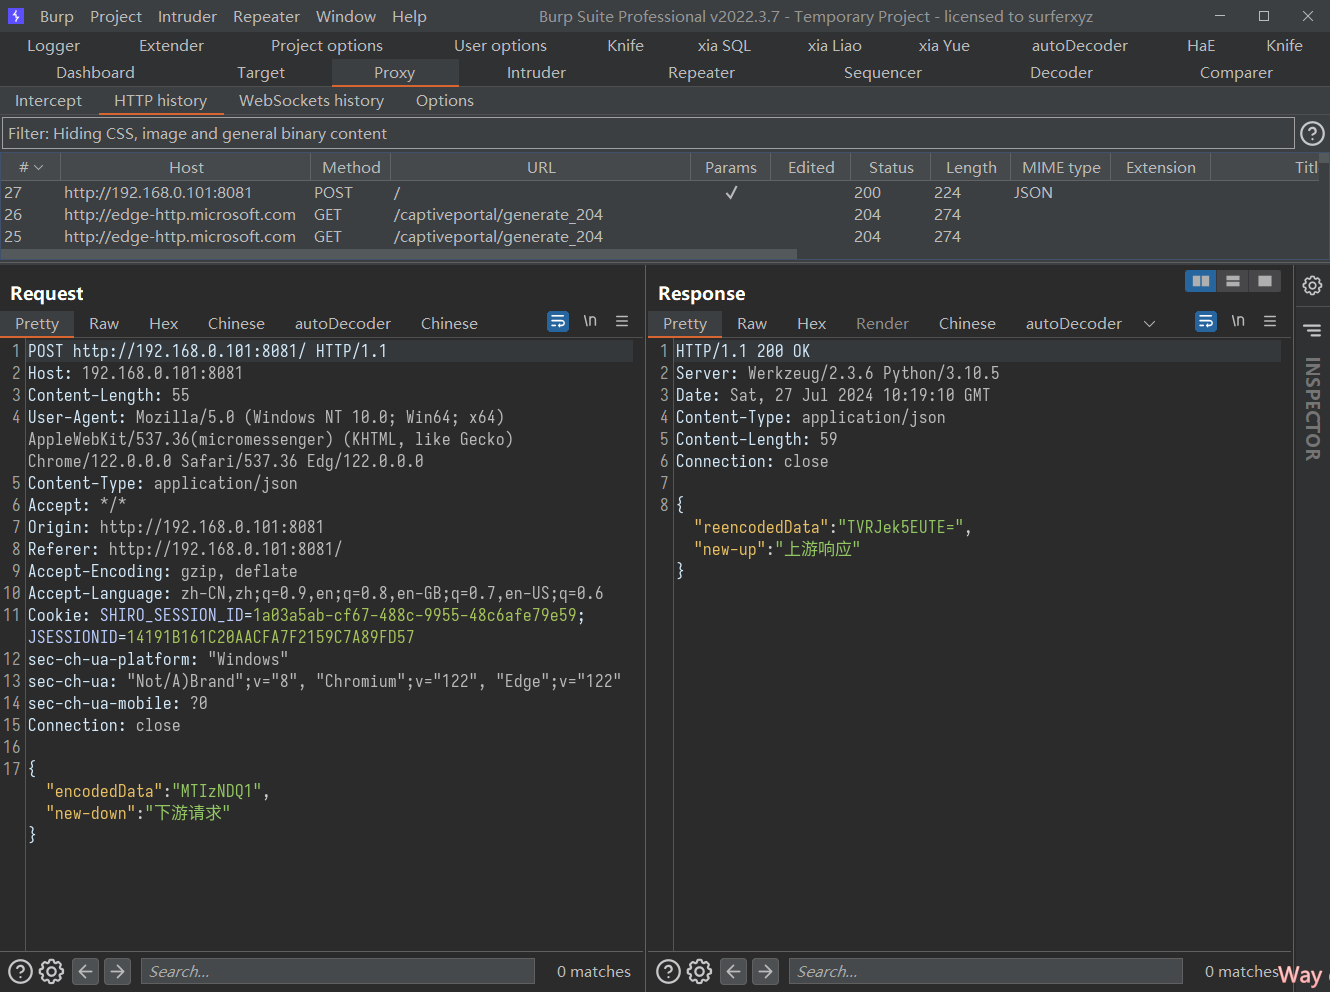The image size is (1330, 992).
Task: Toggle non-printable characters \n in Request panel
Action: [590, 321]
